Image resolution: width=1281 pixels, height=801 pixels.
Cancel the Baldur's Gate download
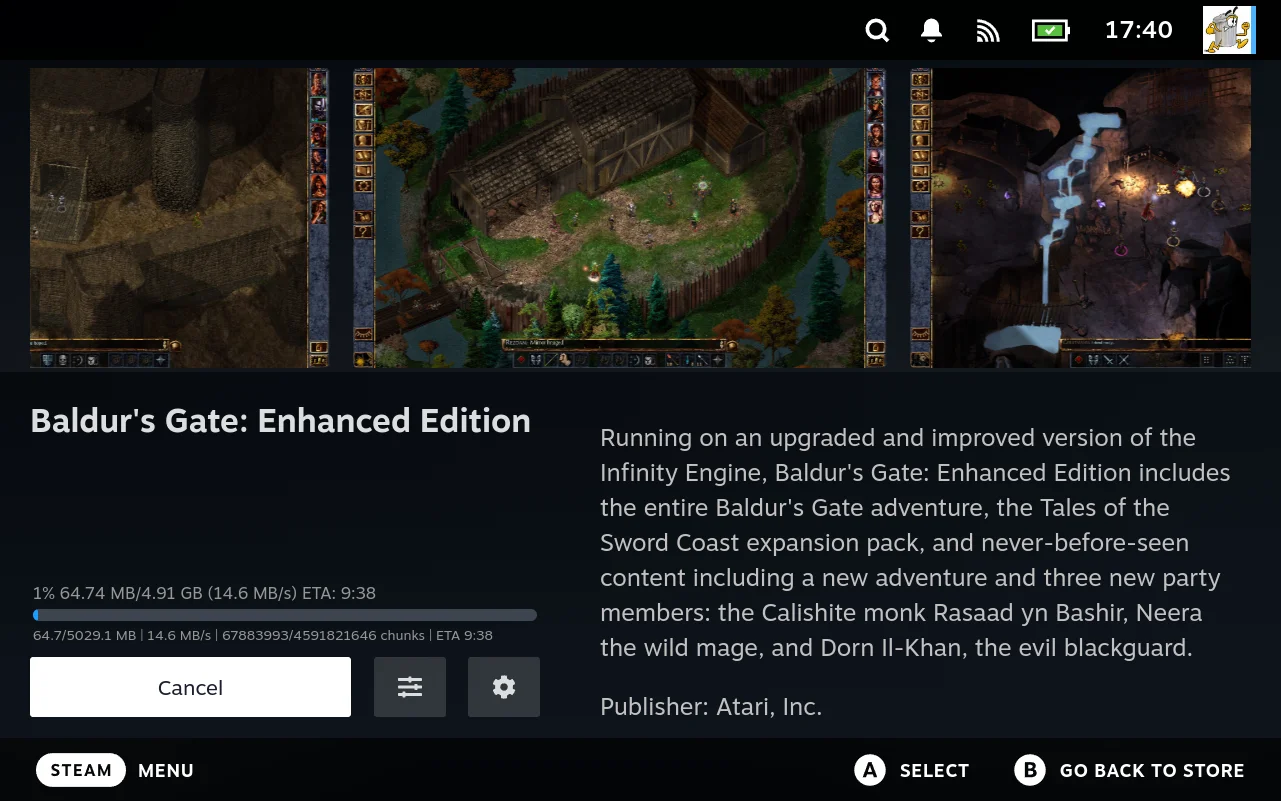(x=190, y=687)
